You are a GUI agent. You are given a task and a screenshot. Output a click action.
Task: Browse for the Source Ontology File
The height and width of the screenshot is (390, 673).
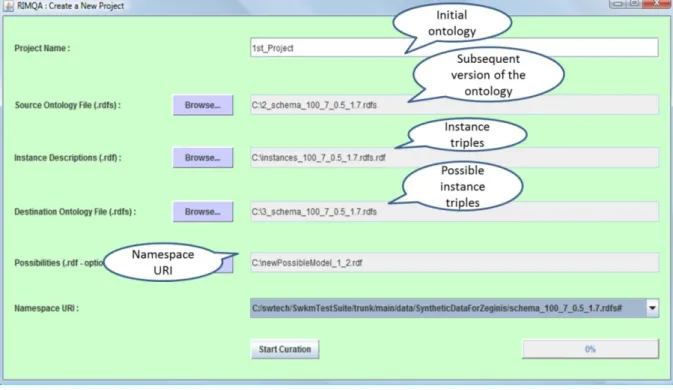point(203,105)
